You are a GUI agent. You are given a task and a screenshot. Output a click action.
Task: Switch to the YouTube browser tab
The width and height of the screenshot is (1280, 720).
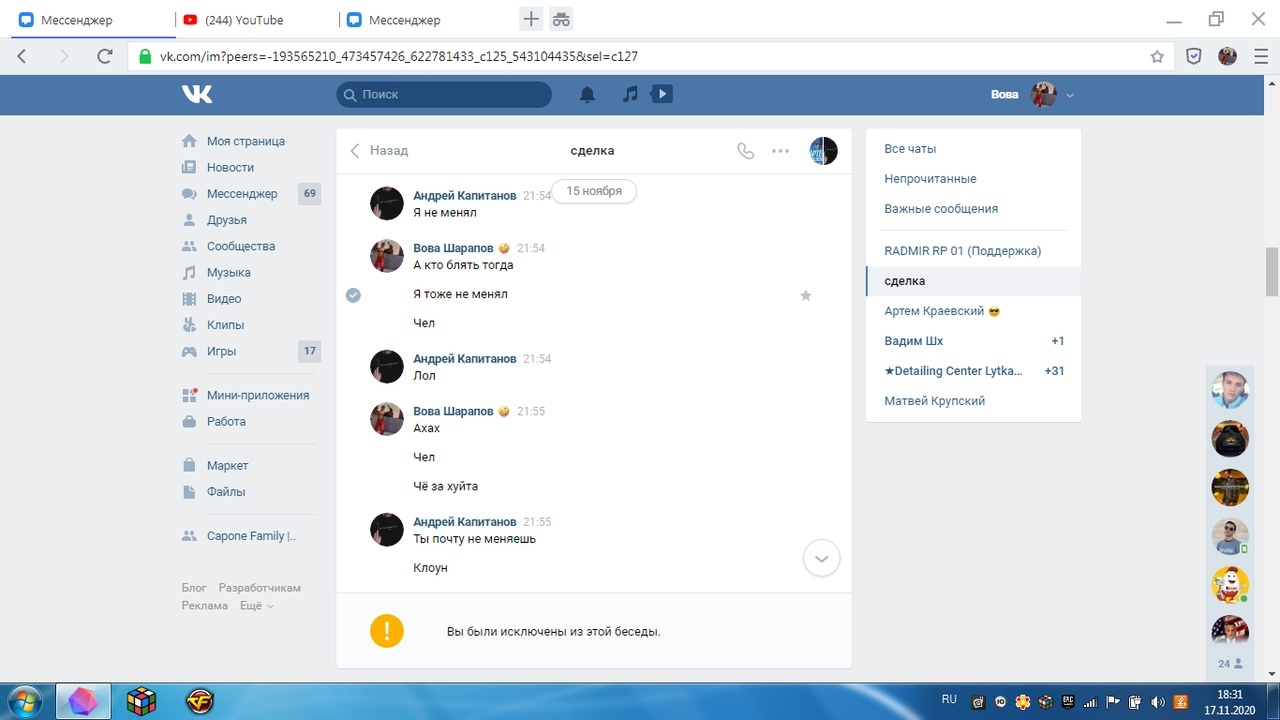pos(244,20)
